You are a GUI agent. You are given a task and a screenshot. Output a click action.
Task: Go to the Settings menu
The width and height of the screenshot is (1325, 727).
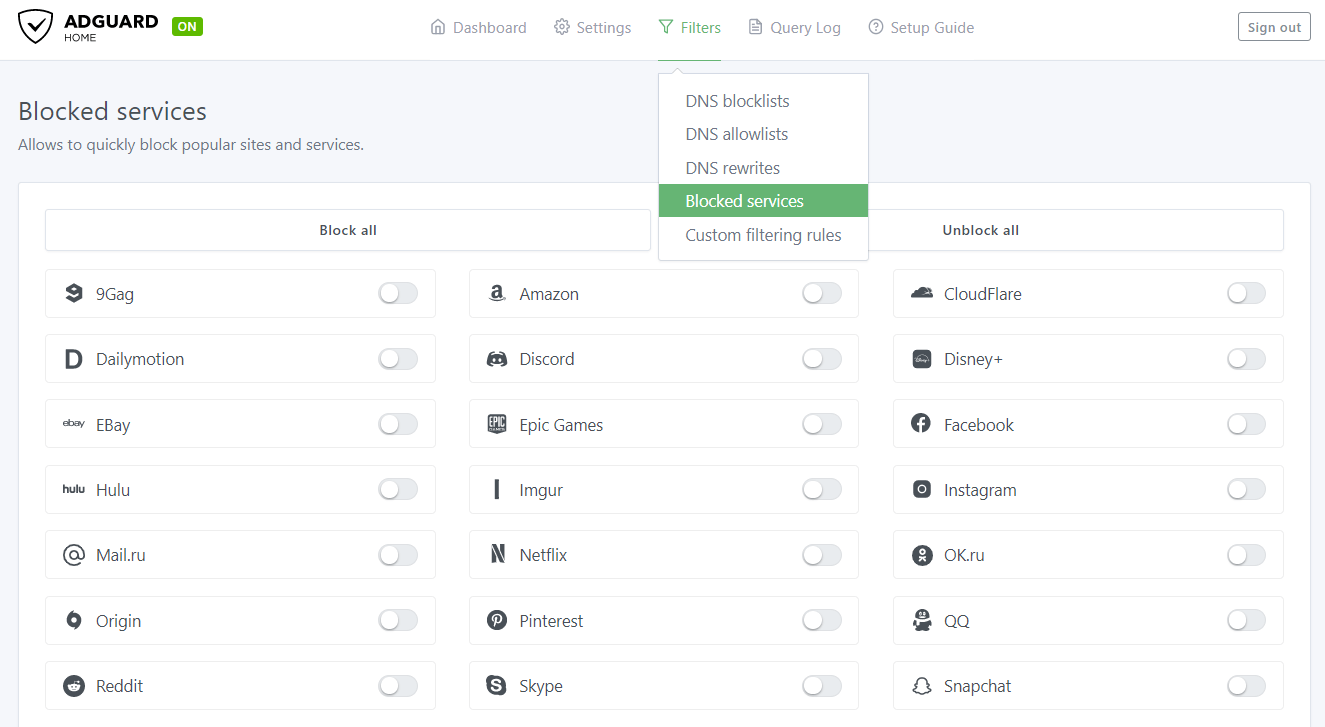tap(592, 28)
